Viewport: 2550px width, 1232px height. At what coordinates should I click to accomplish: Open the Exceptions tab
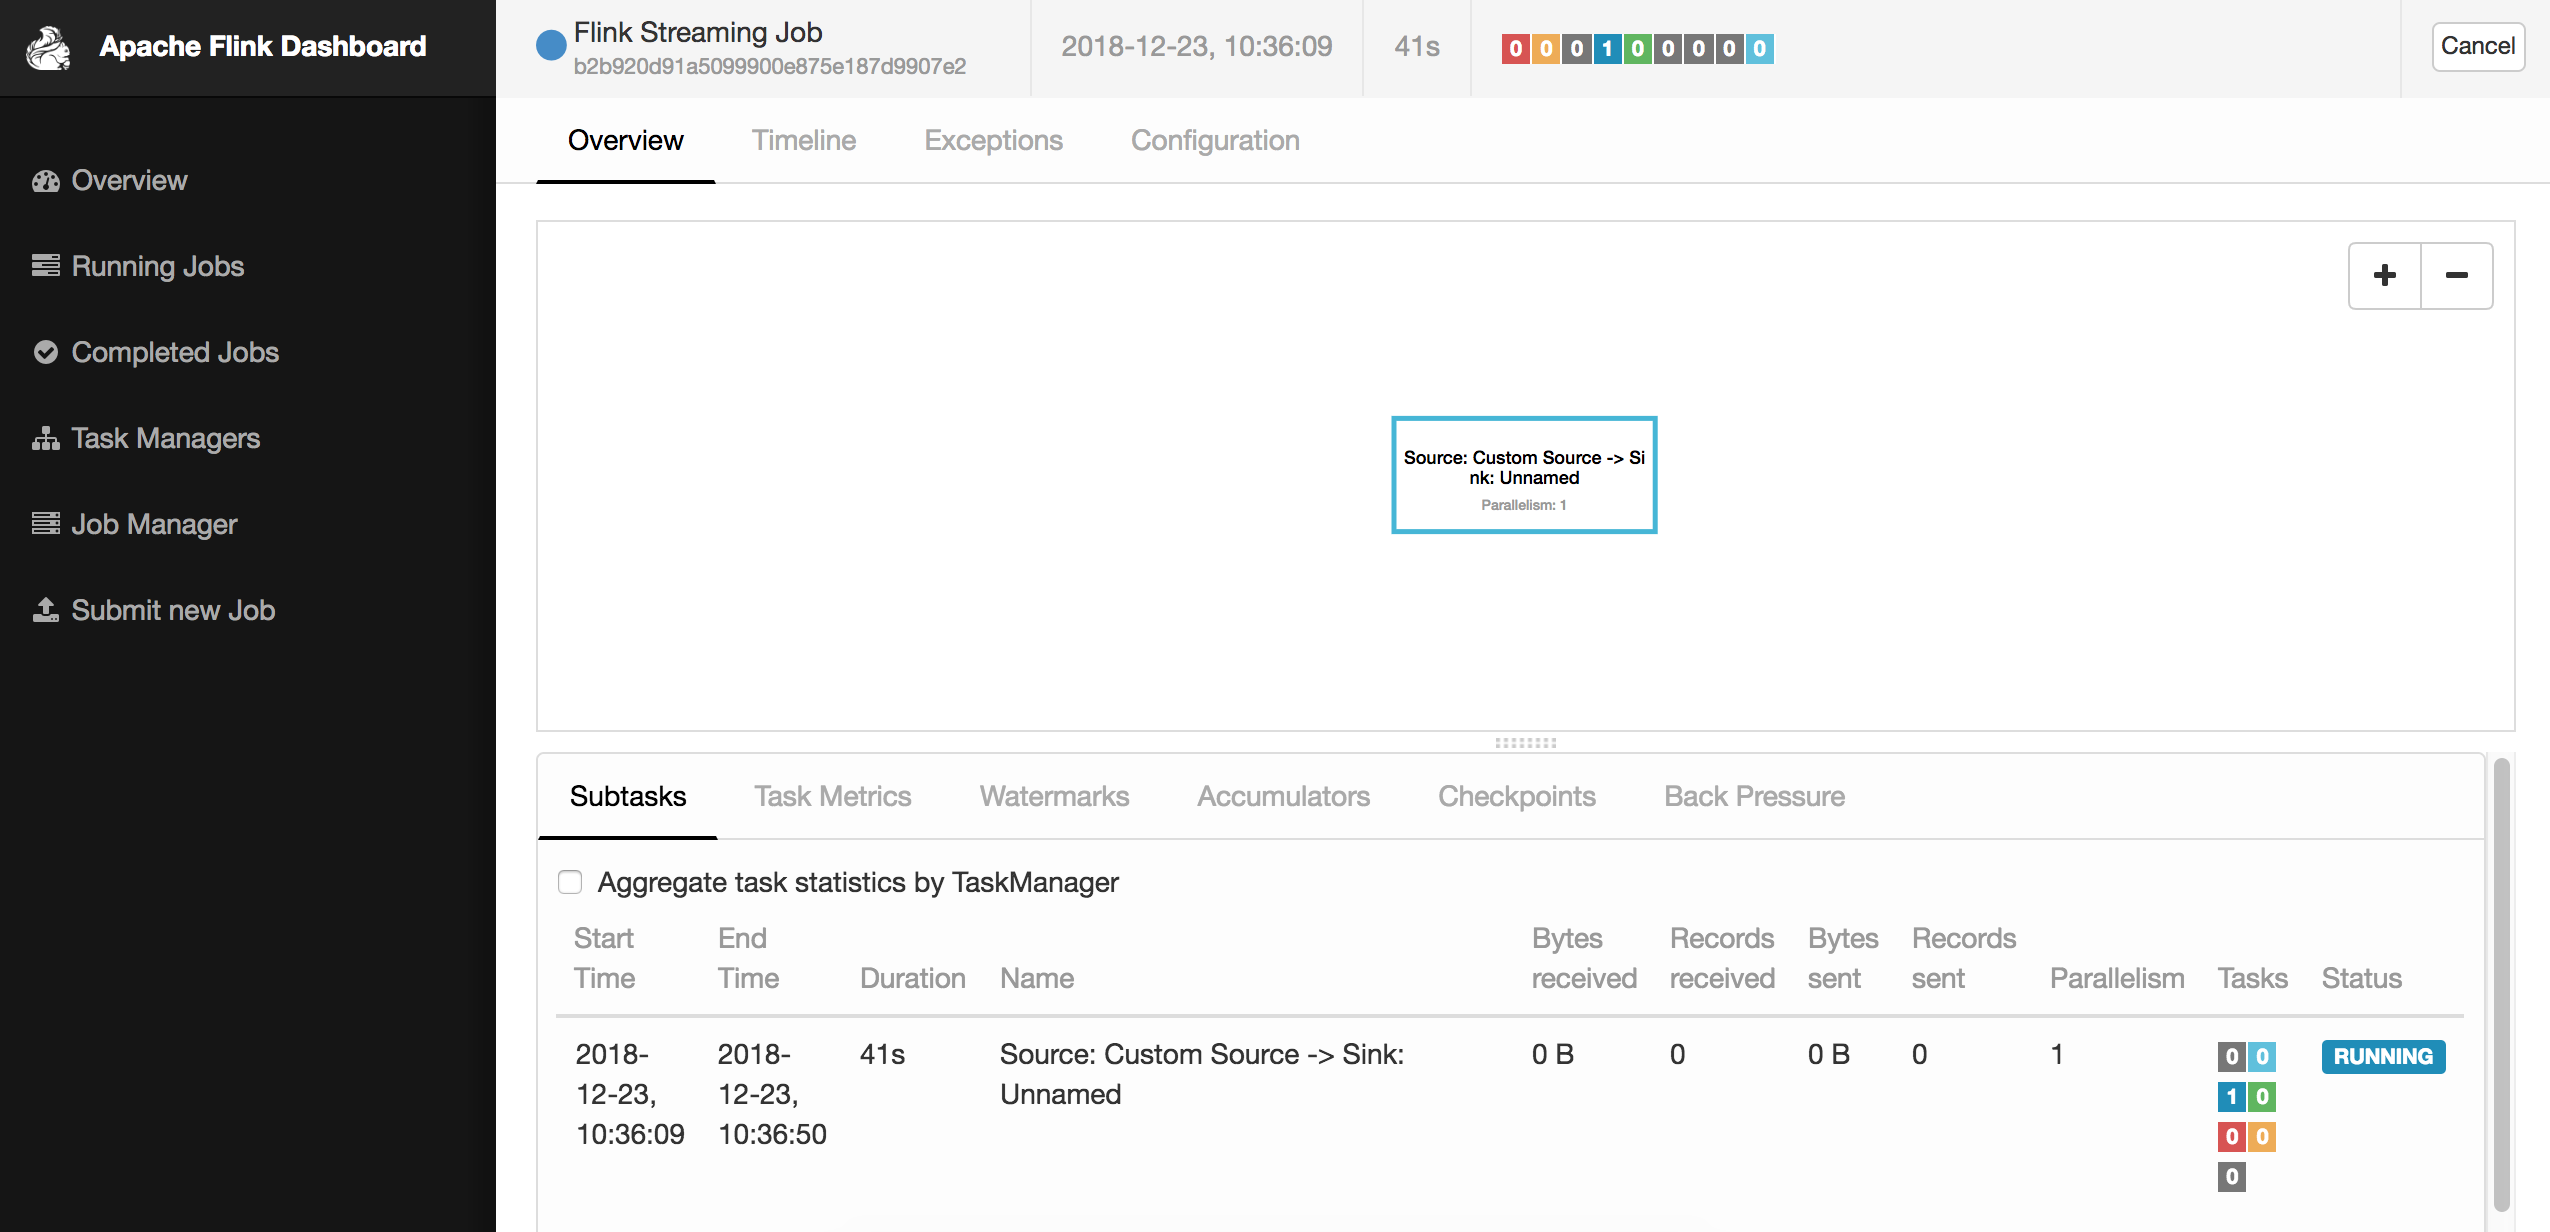pos(992,140)
